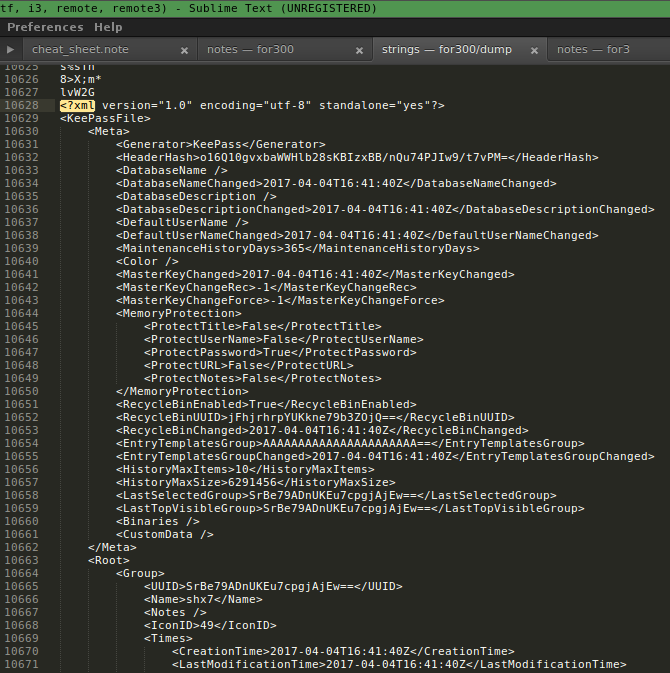Click the ProtectPassword True line
The width and height of the screenshot is (670, 673).
[280, 352]
